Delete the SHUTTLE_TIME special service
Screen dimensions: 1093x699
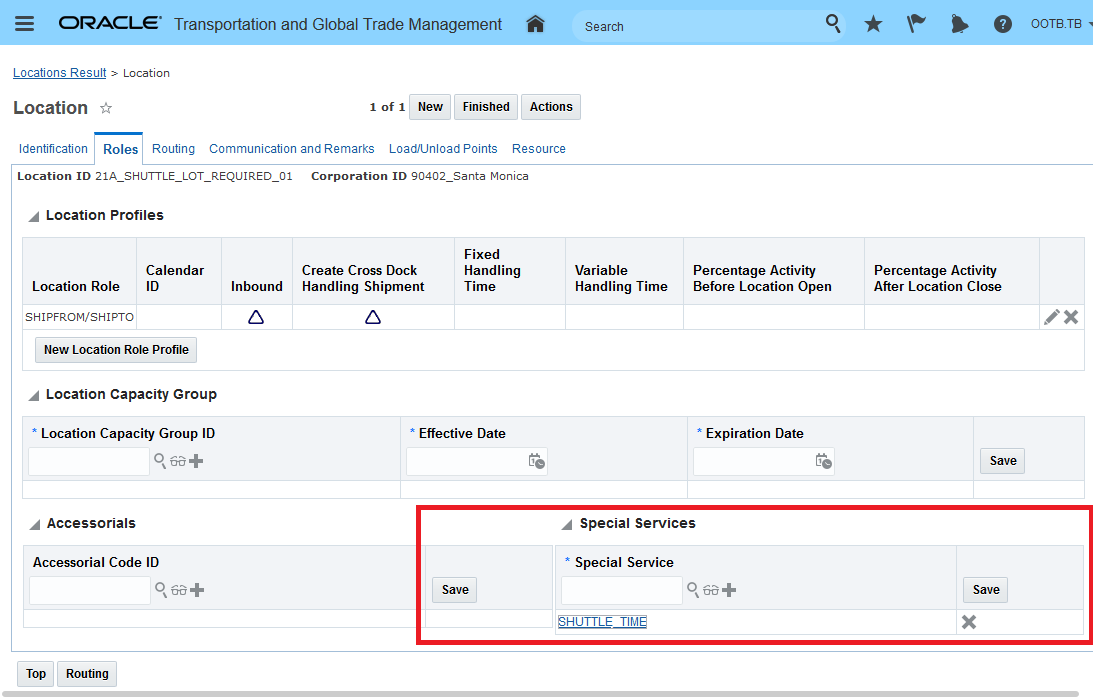coord(968,622)
